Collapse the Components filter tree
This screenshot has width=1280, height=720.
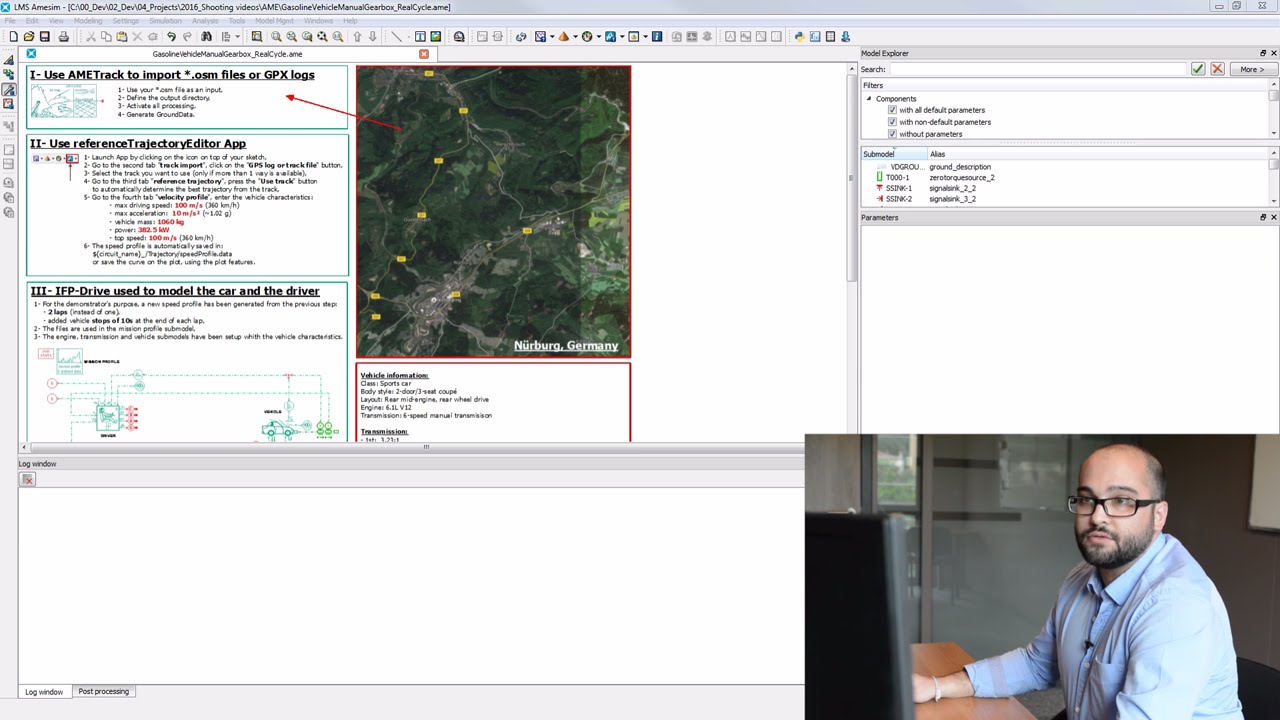click(x=869, y=98)
